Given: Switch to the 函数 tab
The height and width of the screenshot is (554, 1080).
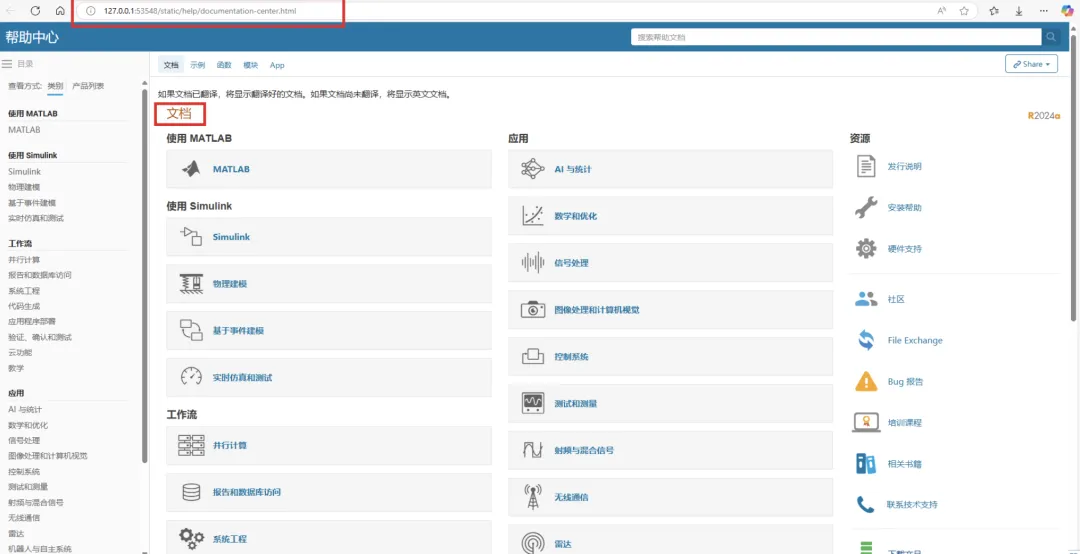Looking at the screenshot, I should pyautogui.click(x=224, y=65).
